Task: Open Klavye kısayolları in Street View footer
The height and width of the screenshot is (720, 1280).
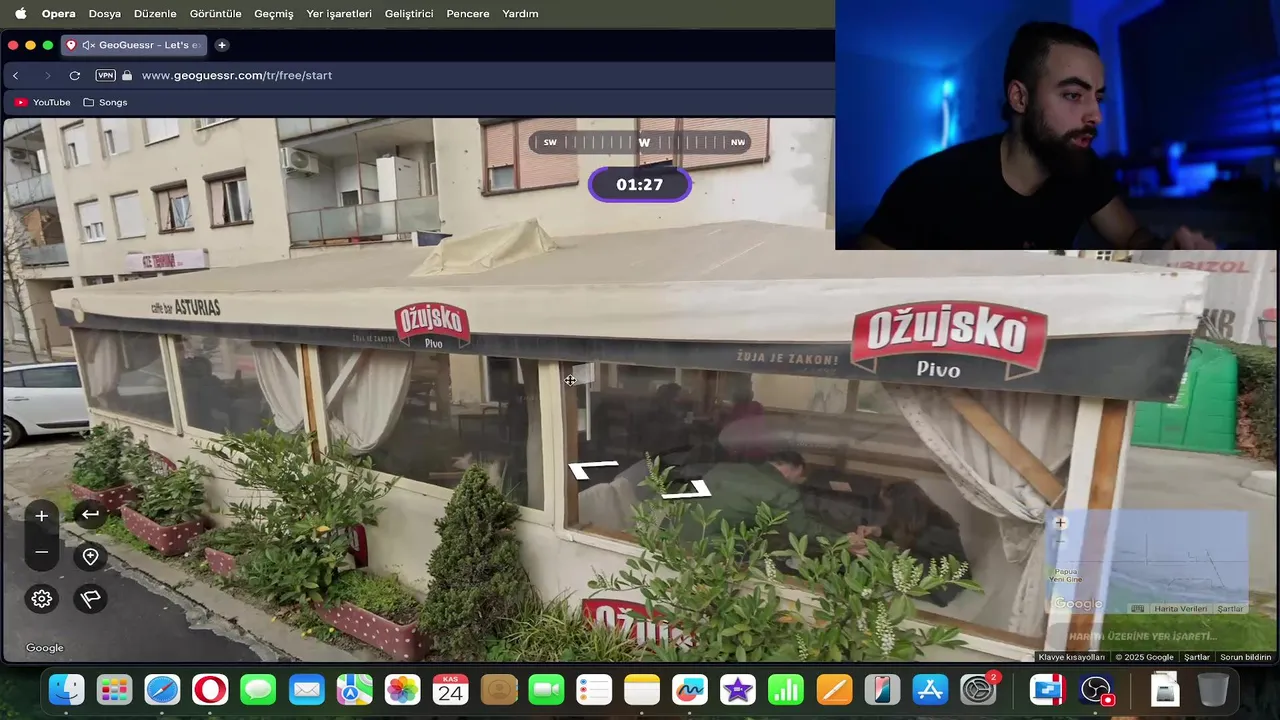Action: [1072, 657]
